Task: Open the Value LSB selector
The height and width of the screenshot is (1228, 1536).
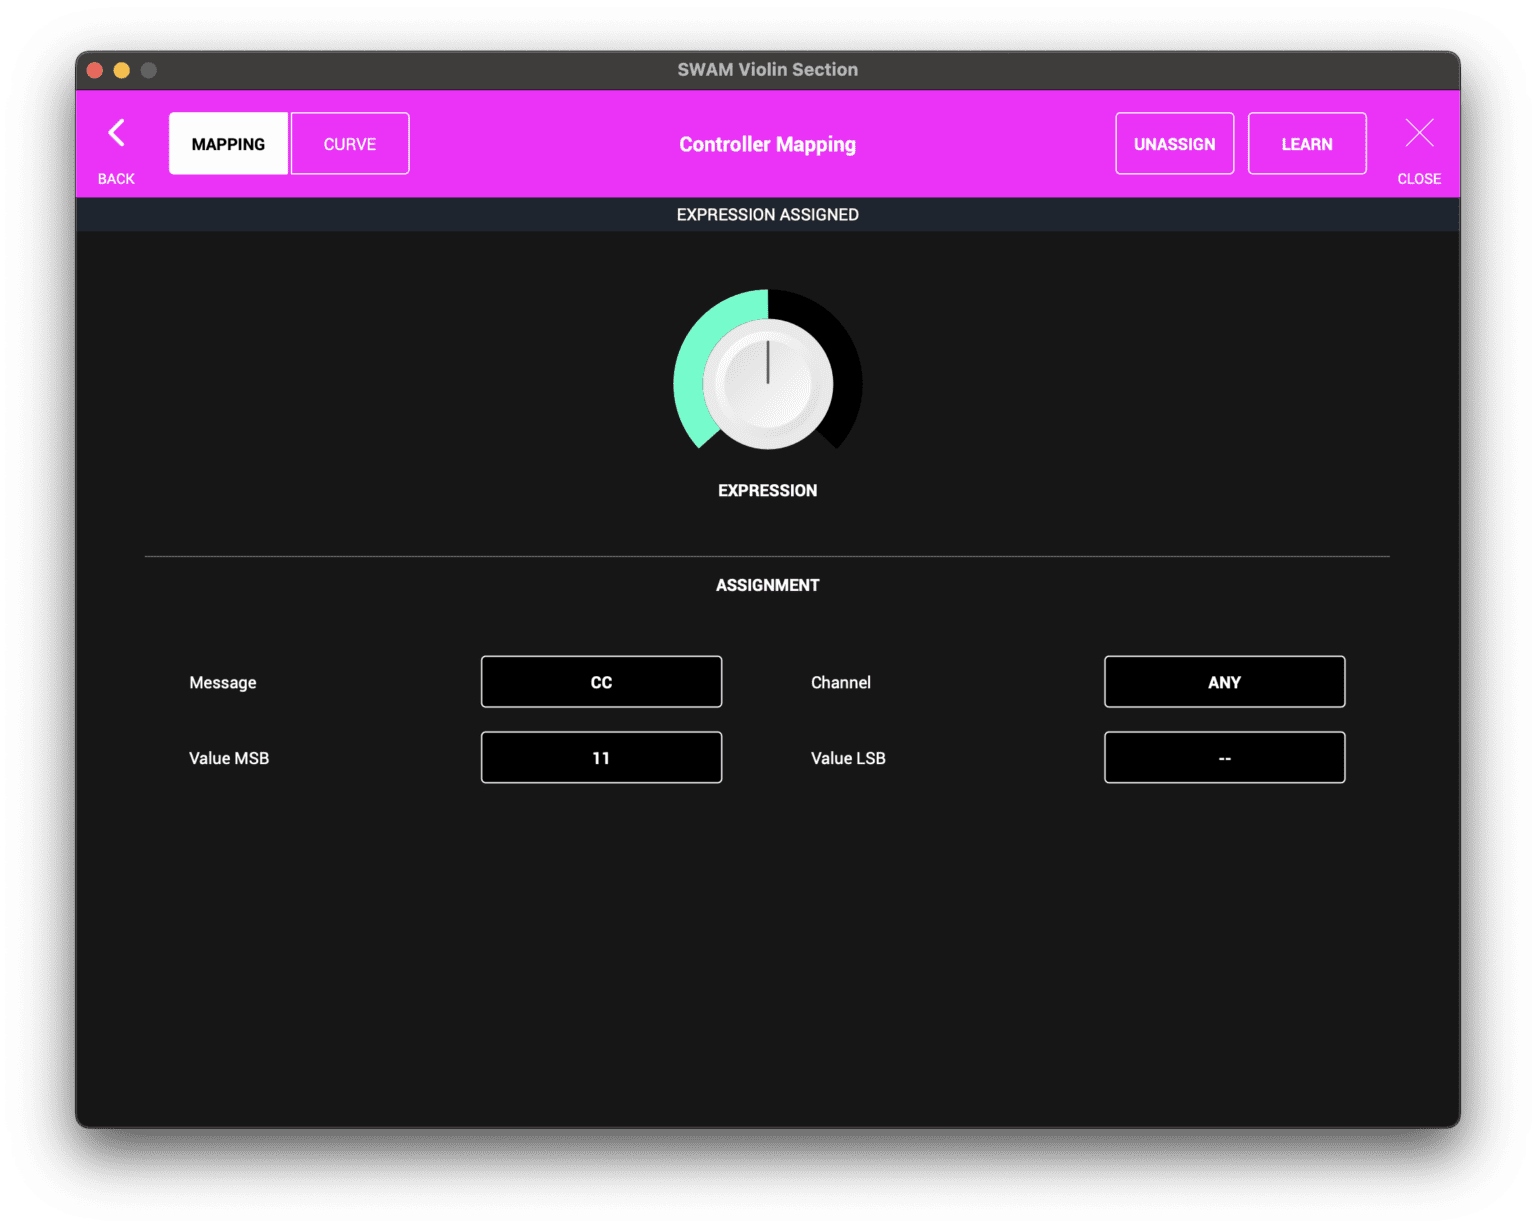Action: [1224, 757]
